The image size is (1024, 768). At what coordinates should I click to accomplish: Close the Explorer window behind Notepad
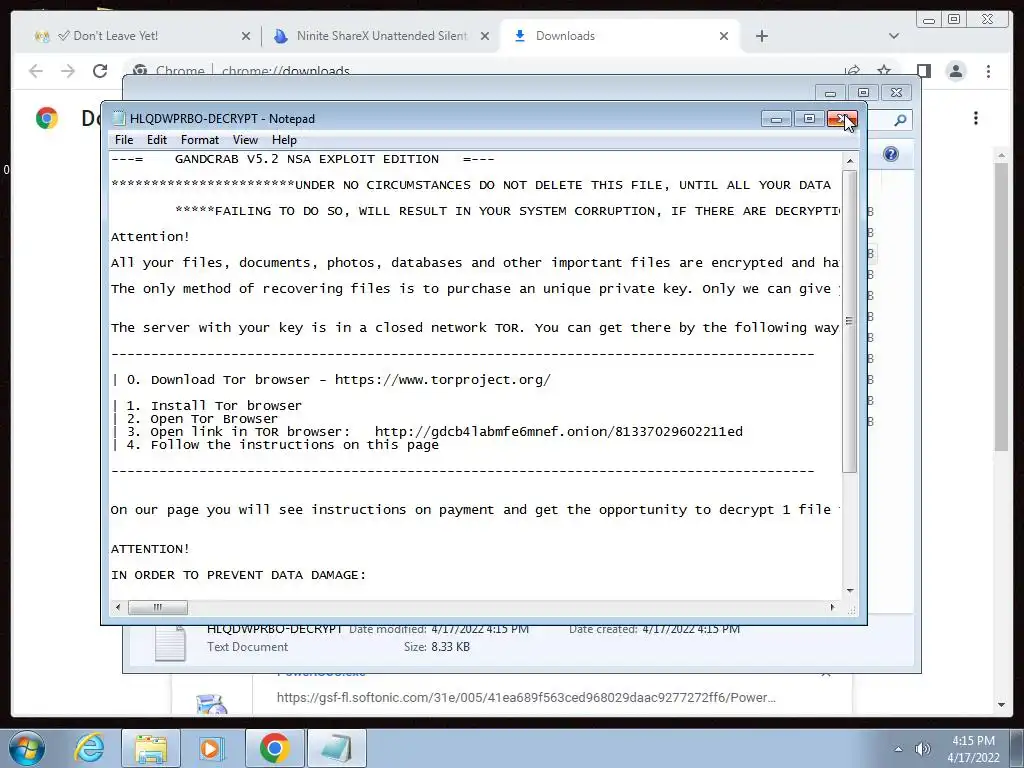pos(896,93)
